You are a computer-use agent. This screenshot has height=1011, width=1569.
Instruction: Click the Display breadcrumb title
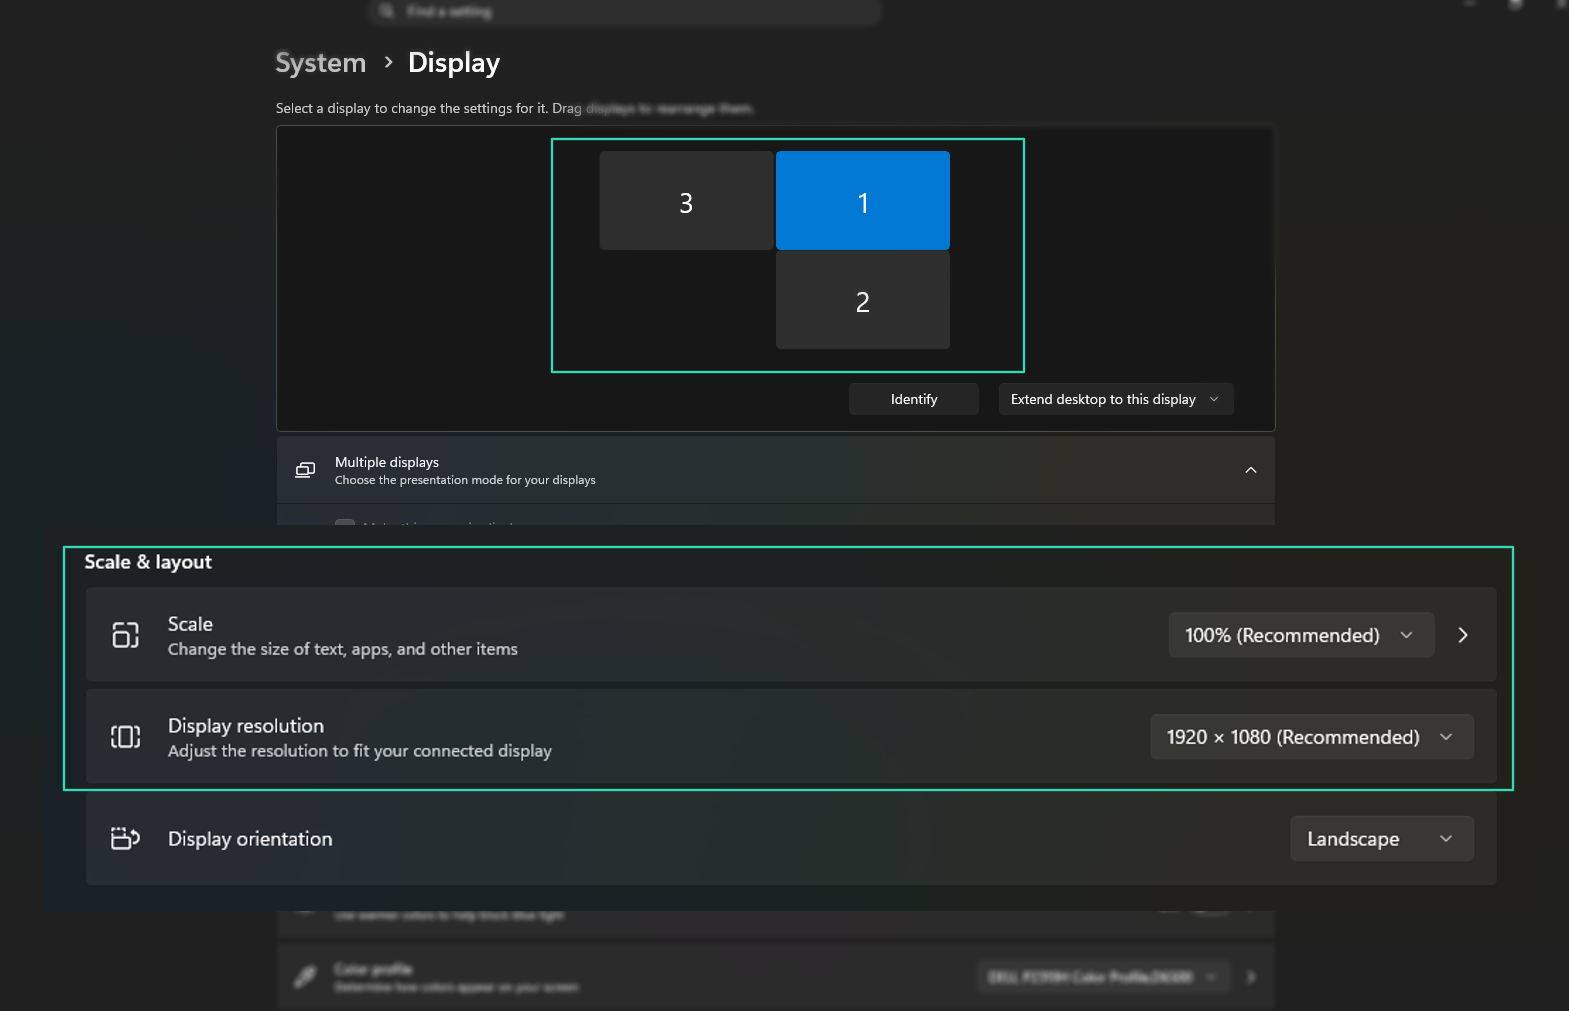454,63
